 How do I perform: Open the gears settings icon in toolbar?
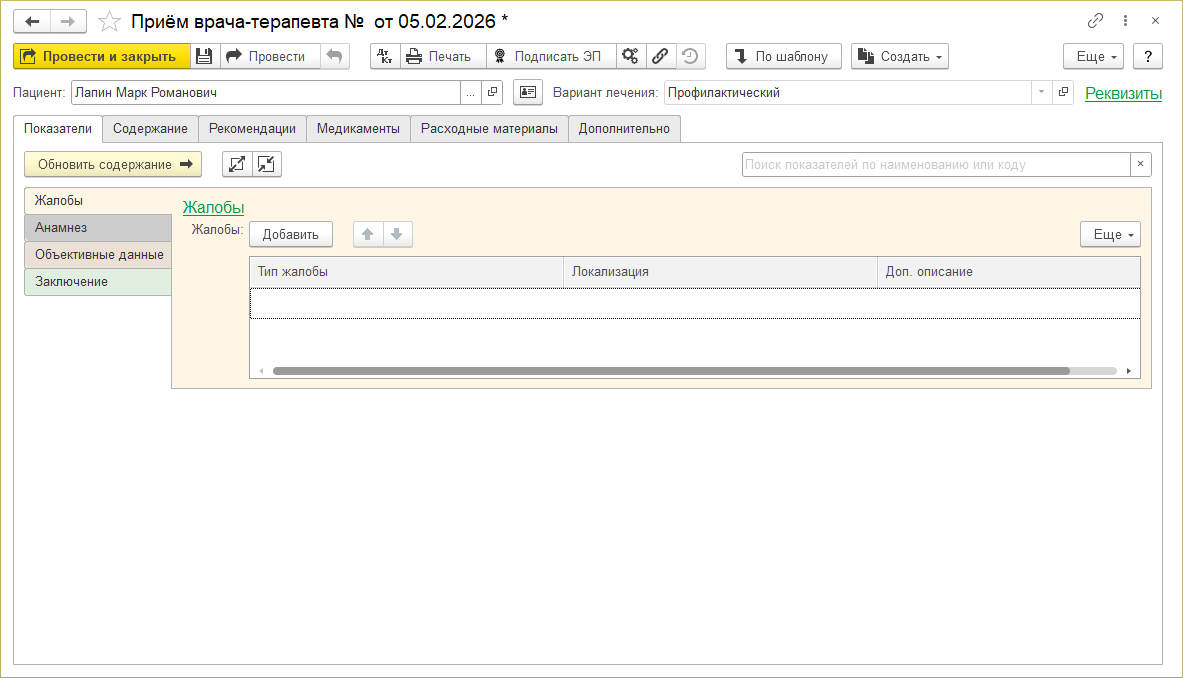coord(631,57)
